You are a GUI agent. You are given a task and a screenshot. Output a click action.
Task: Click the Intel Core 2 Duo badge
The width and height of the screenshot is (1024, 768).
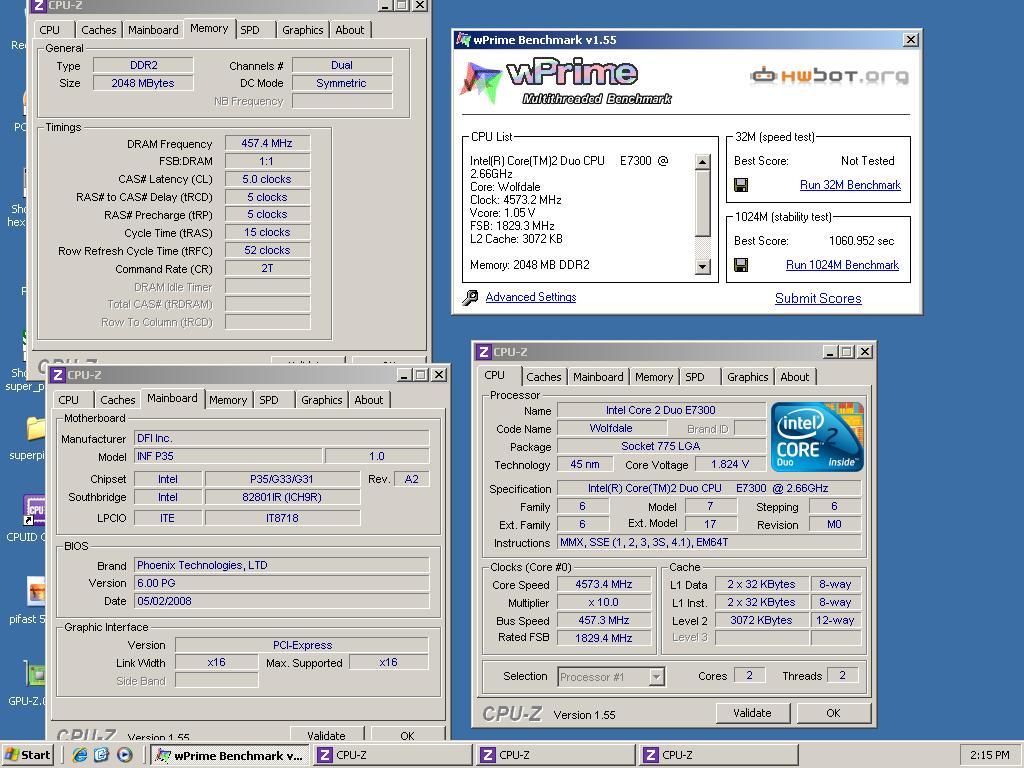pyautogui.click(x=817, y=437)
